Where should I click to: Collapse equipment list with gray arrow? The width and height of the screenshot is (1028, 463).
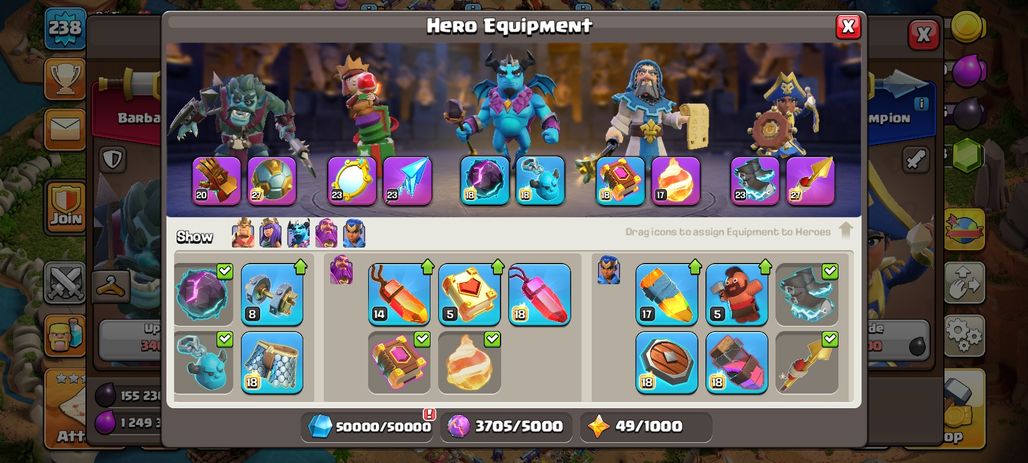pyautogui.click(x=845, y=231)
